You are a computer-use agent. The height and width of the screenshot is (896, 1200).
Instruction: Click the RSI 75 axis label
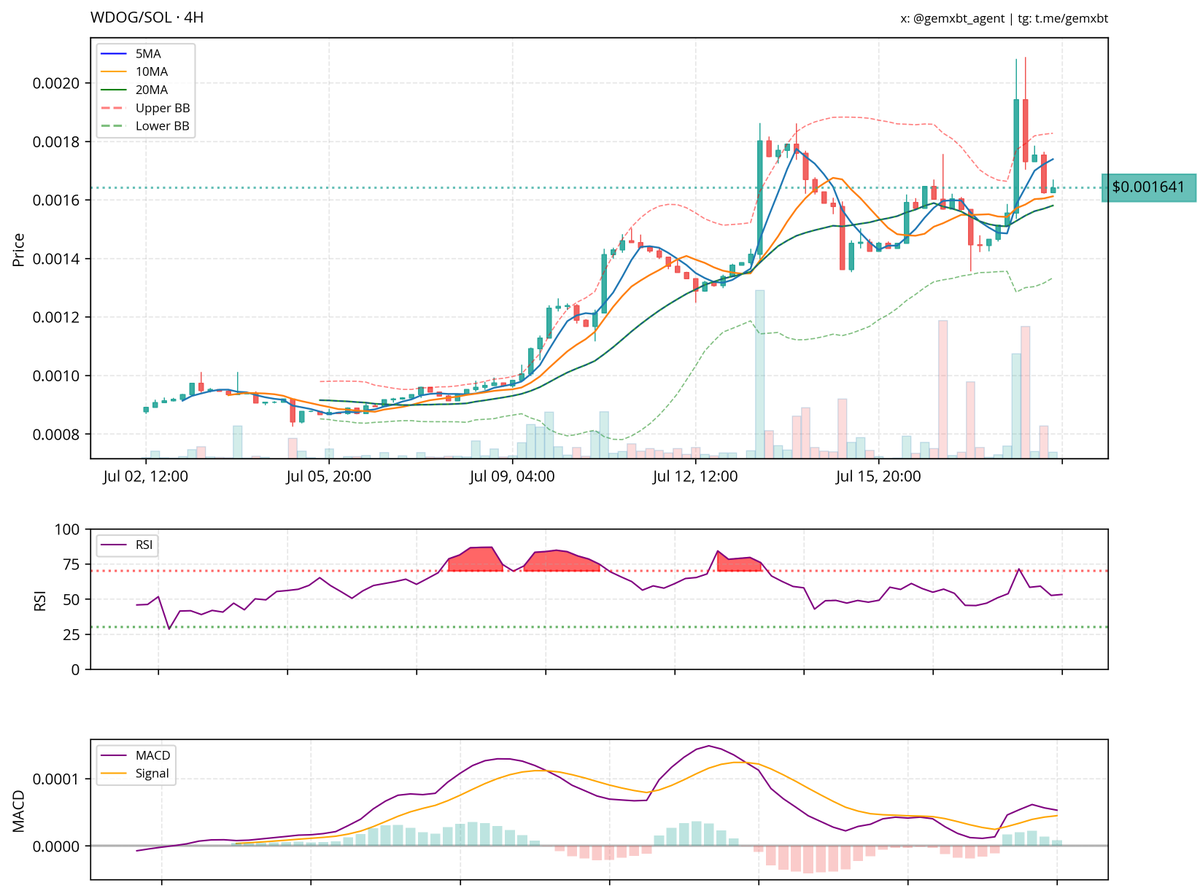tap(72, 564)
